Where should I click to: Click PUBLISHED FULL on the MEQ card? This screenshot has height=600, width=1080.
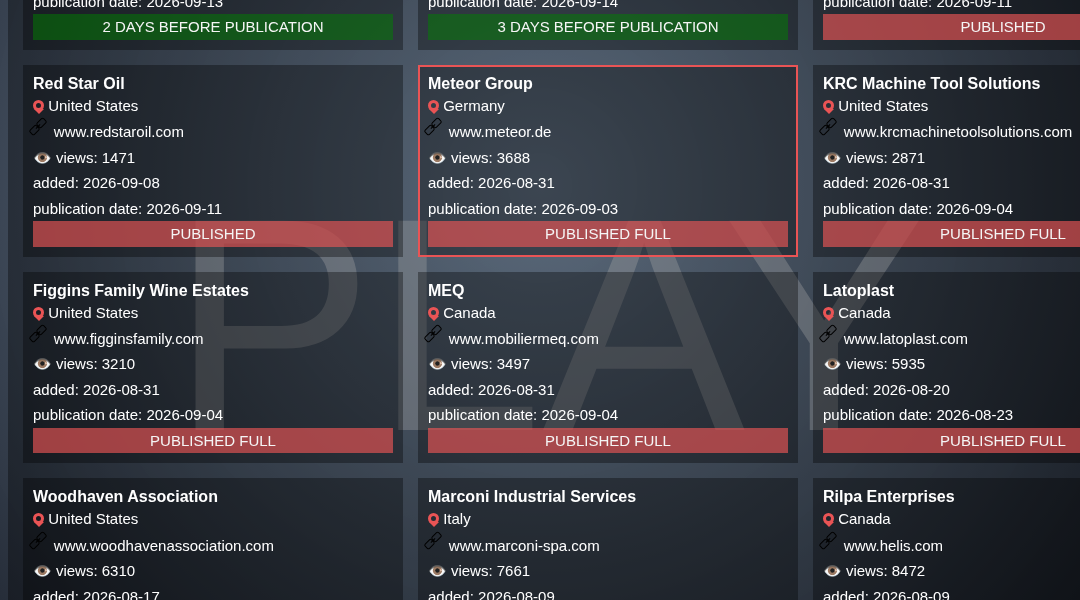pyautogui.click(x=608, y=441)
